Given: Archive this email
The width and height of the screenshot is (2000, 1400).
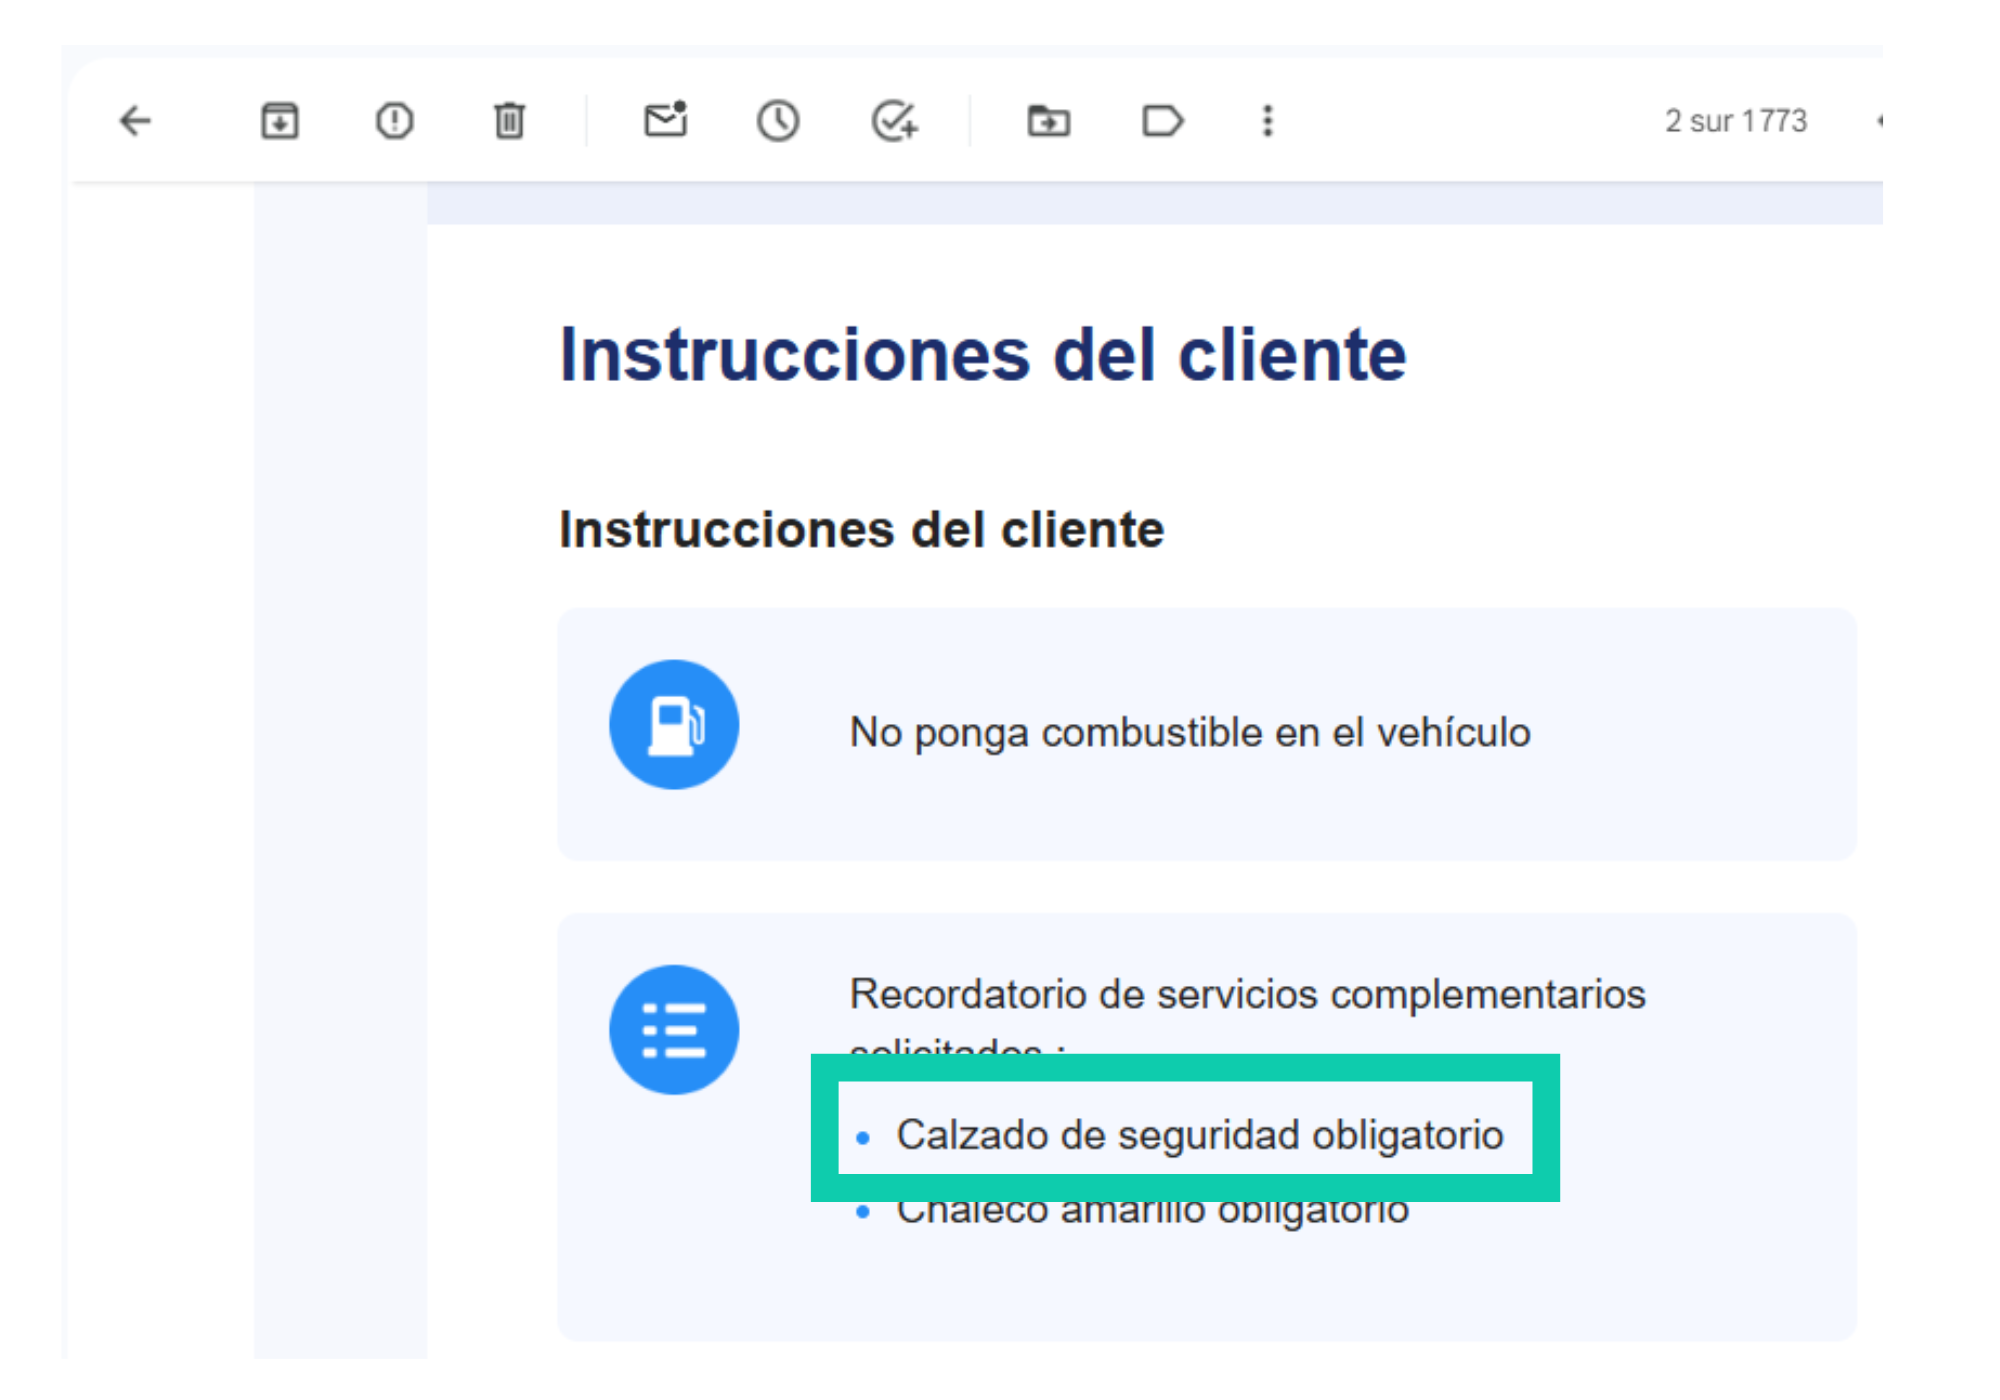Looking at the screenshot, I should click(x=279, y=121).
